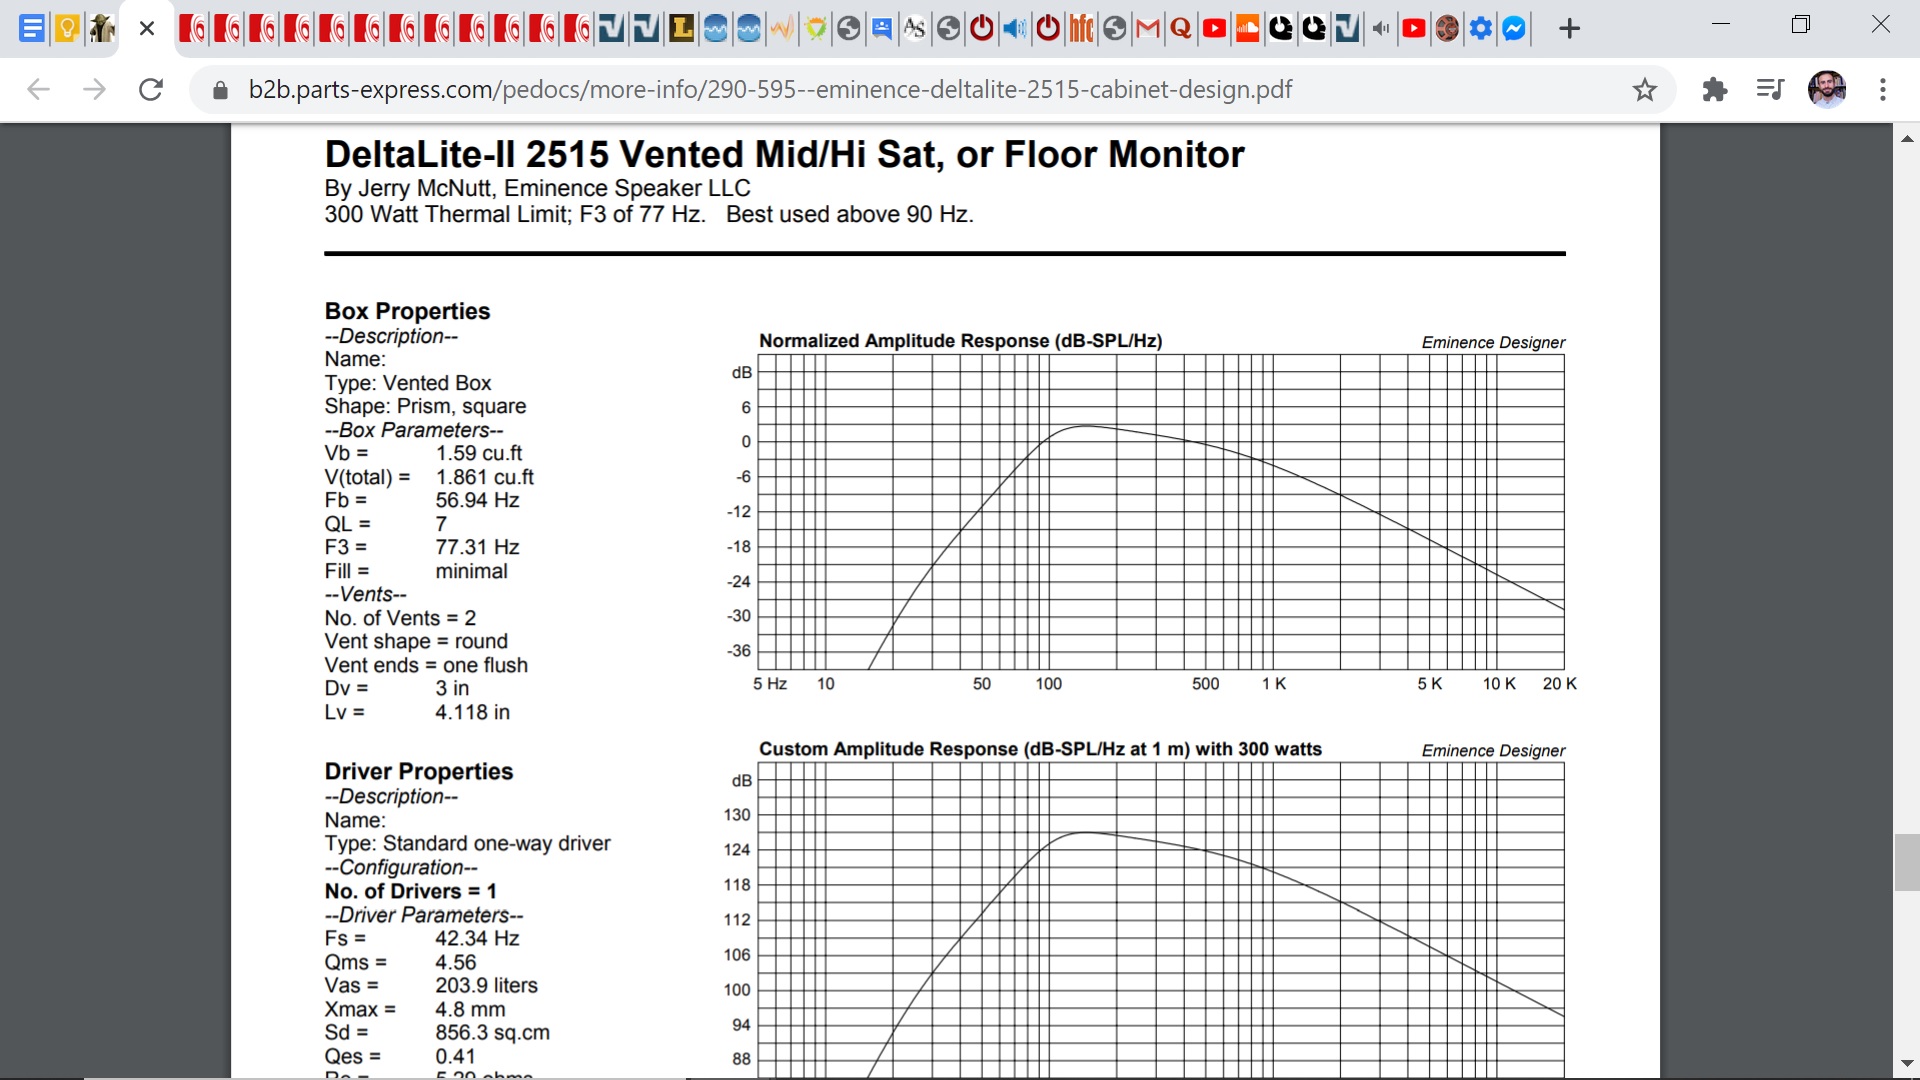Click the Lv value '4.118 in'
This screenshot has height=1080, width=1920.
[472, 712]
